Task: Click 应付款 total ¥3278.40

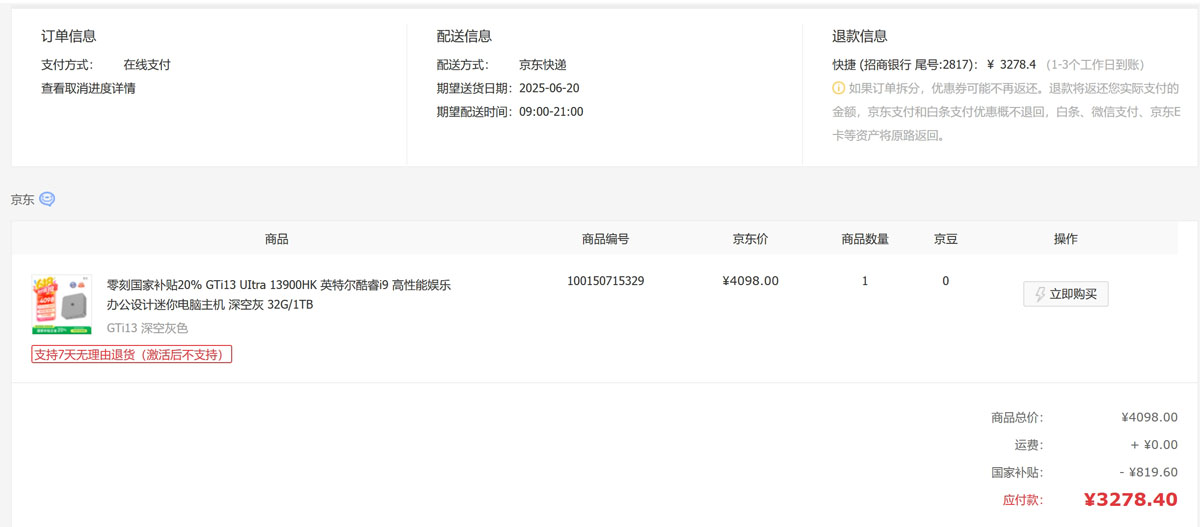Action: click(x=1130, y=500)
